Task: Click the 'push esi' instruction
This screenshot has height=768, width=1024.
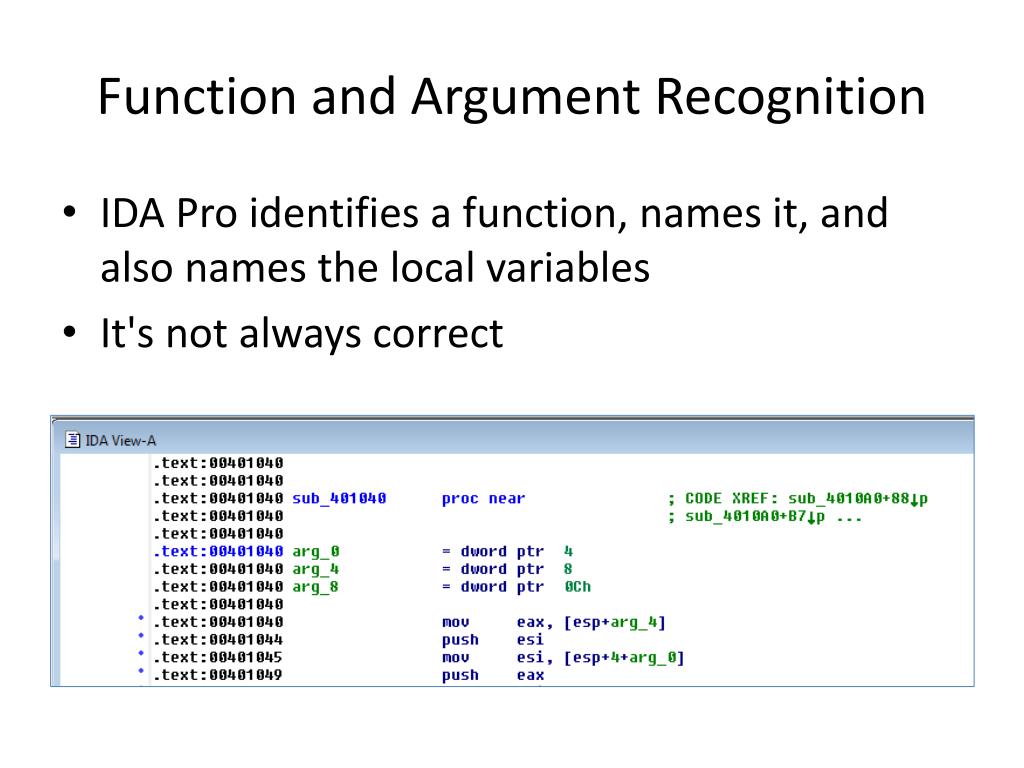Action: coord(492,640)
